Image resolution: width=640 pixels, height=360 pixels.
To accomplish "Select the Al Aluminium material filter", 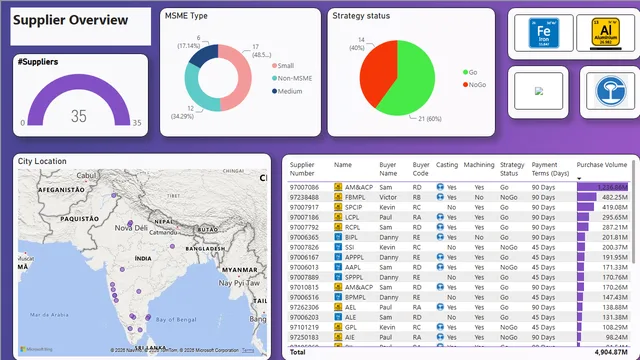I will 606,33.
